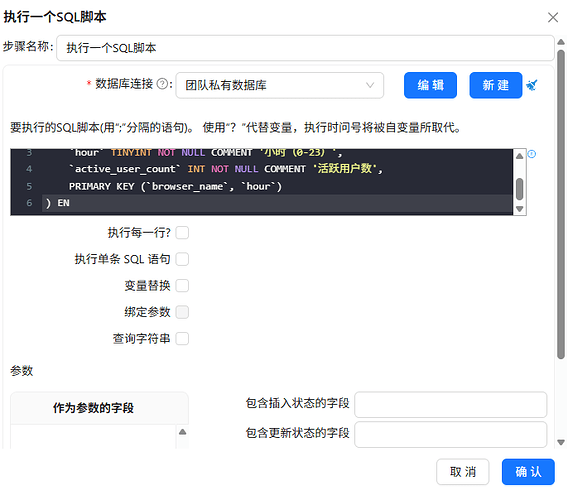The image size is (572, 500).
Task: Click the wizard icon beside 新建 button
Action: click(532, 85)
